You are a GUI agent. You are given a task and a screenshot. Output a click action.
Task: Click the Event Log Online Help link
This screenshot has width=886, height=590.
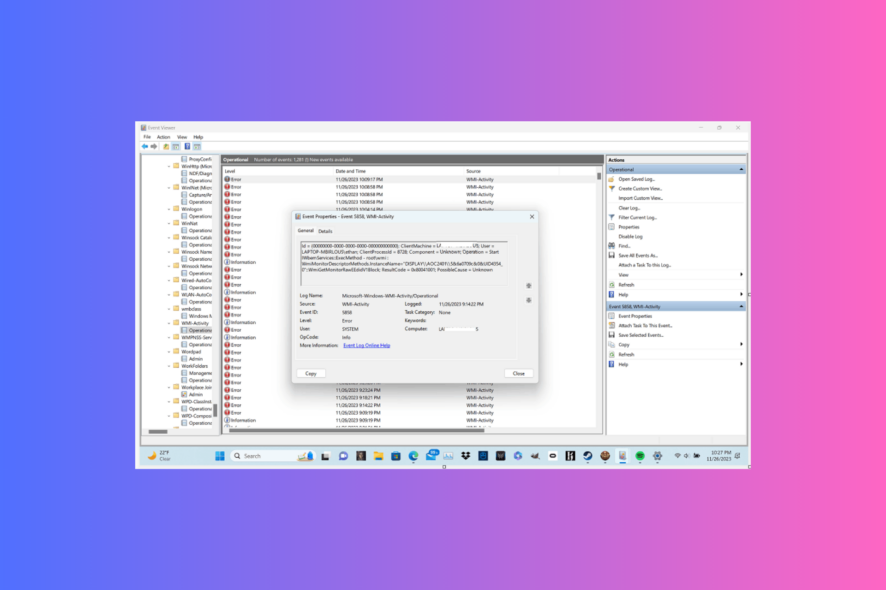[366, 345]
